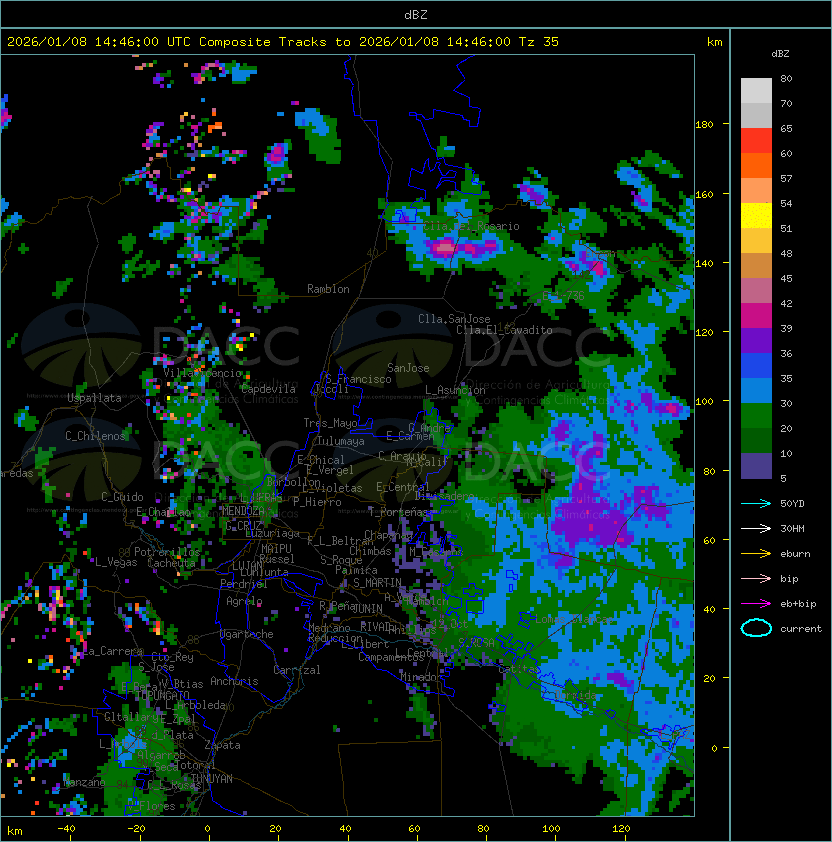Click the 'eb+bip' legend label

point(798,604)
